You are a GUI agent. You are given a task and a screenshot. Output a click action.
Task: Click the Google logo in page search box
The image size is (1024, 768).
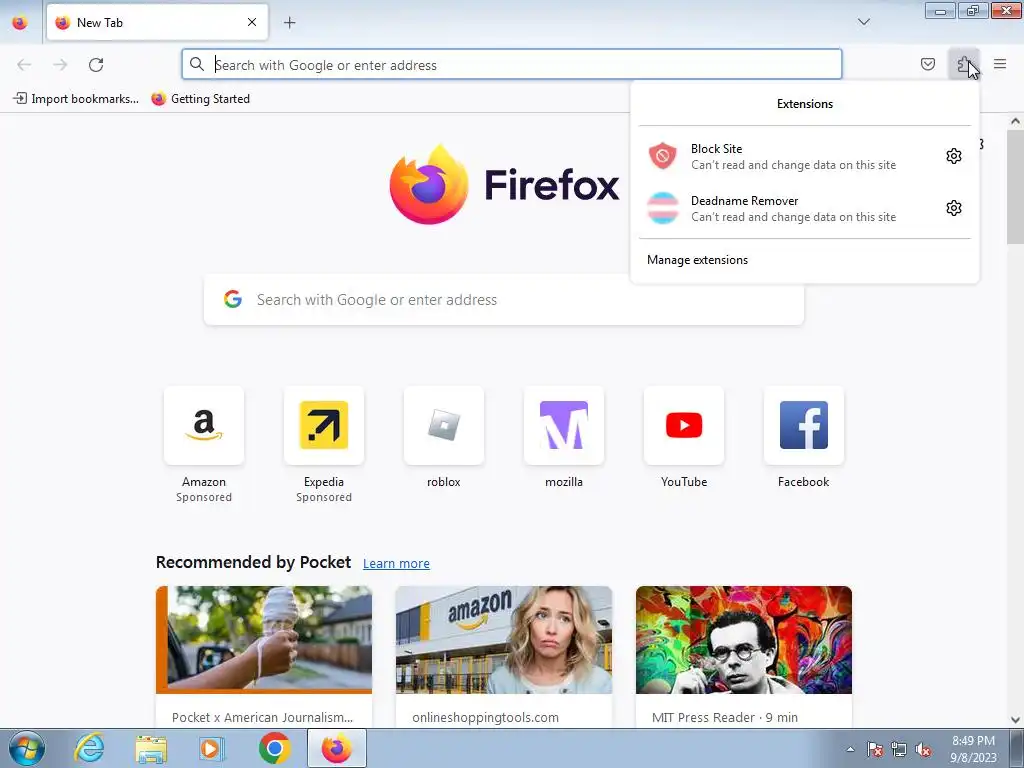coord(232,299)
